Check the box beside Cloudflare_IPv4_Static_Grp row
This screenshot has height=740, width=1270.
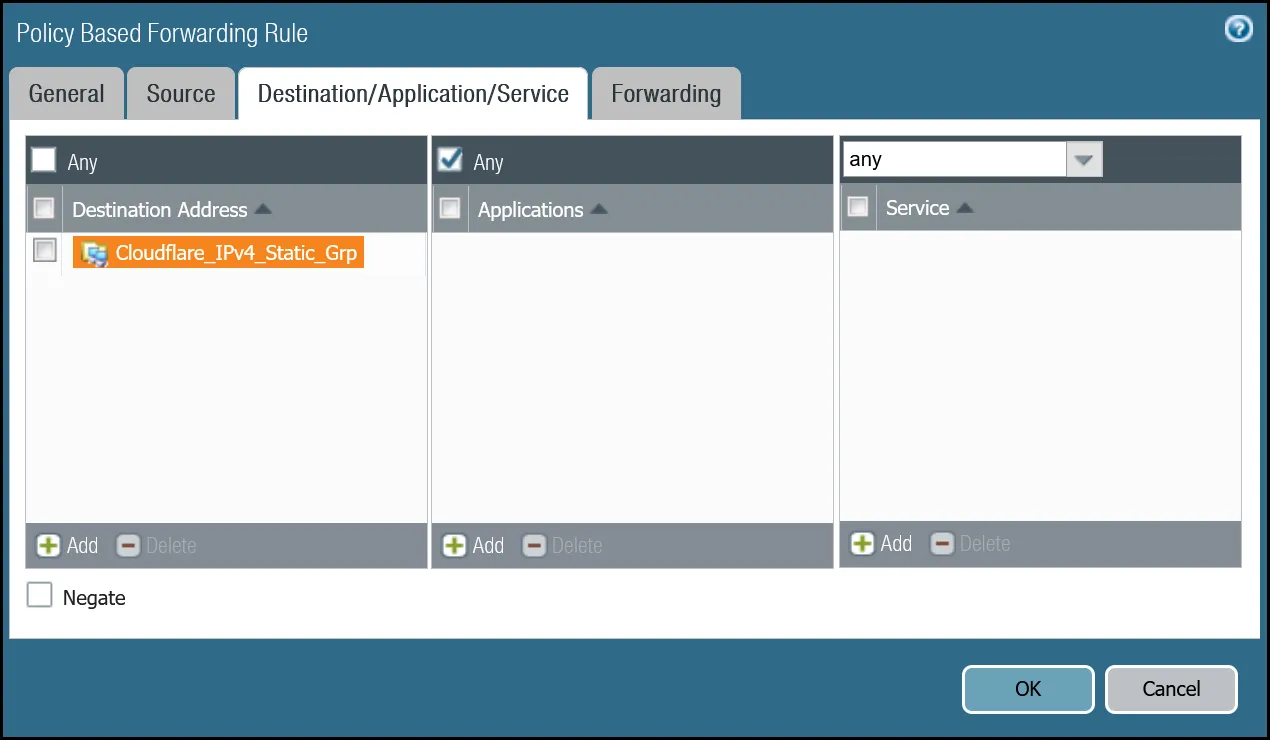tap(44, 251)
